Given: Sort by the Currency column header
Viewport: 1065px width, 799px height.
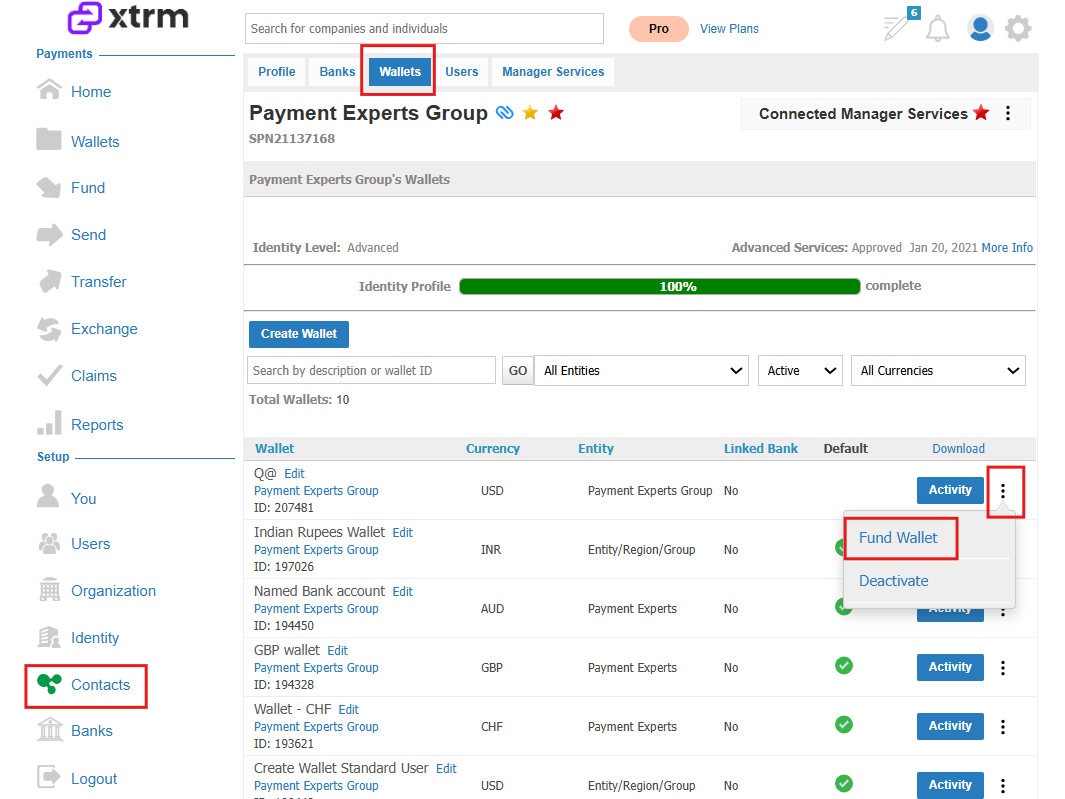Looking at the screenshot, I should point(492,448).
